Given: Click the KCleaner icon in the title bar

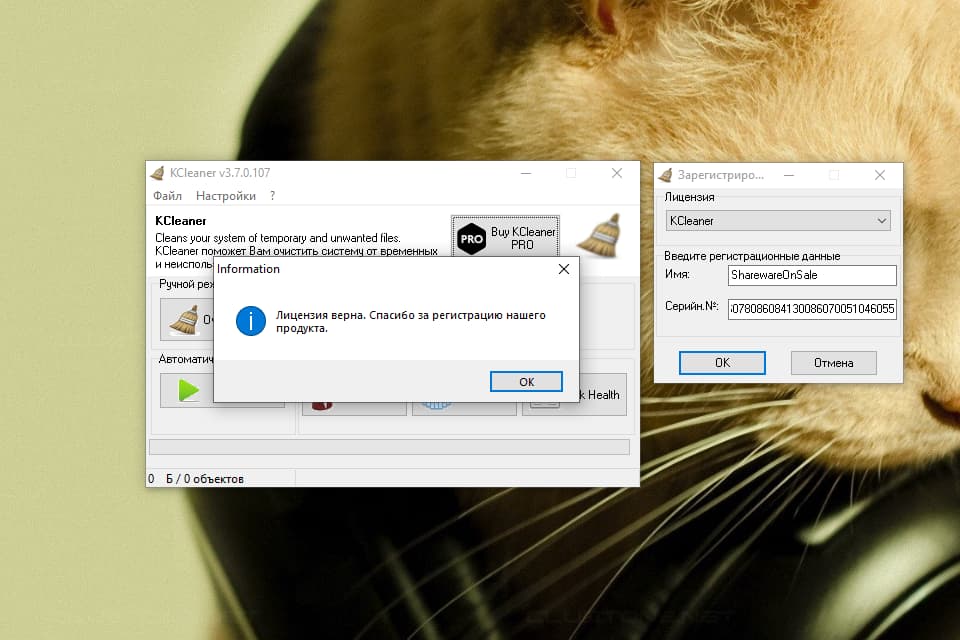Looking at the screenshot, I should (x=156, y=173).
